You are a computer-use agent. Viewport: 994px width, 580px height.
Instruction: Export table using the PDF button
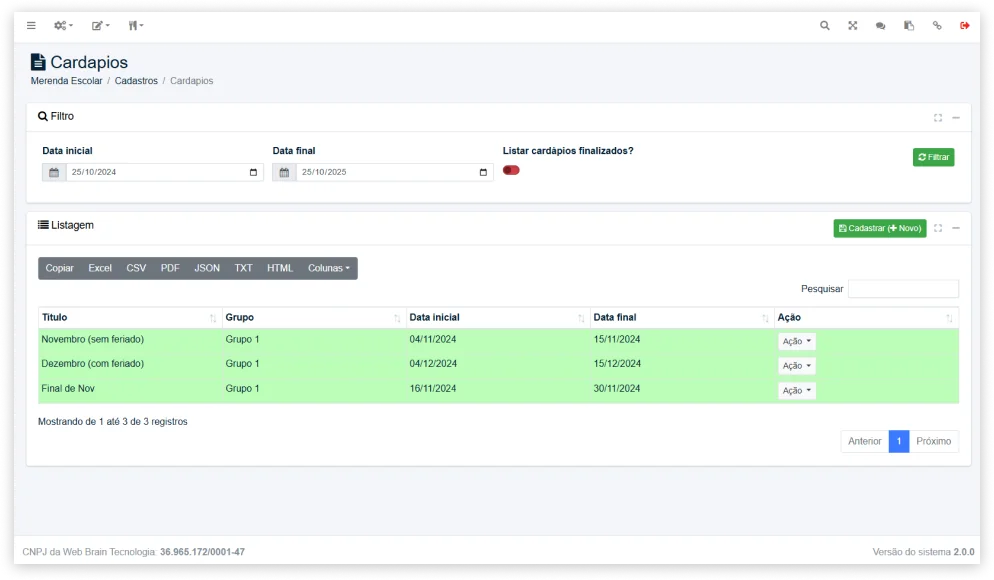pos(170,268)
